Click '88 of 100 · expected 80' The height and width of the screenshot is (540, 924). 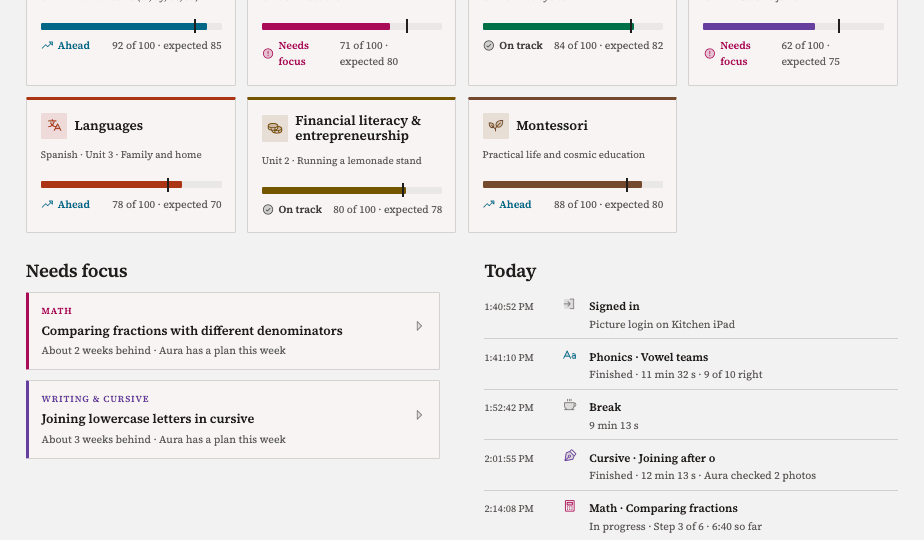coord(608,205)
